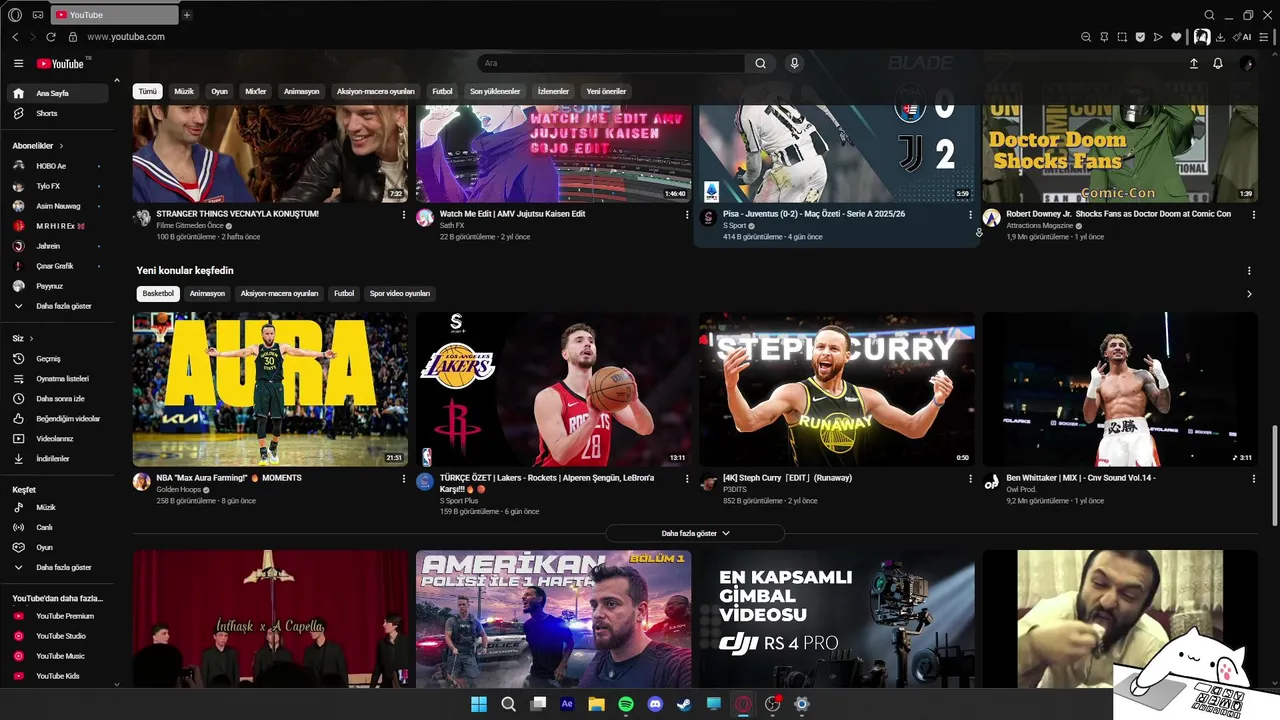Open the upload/create icon in header
1280x720 pixels.
point(1193,63)
